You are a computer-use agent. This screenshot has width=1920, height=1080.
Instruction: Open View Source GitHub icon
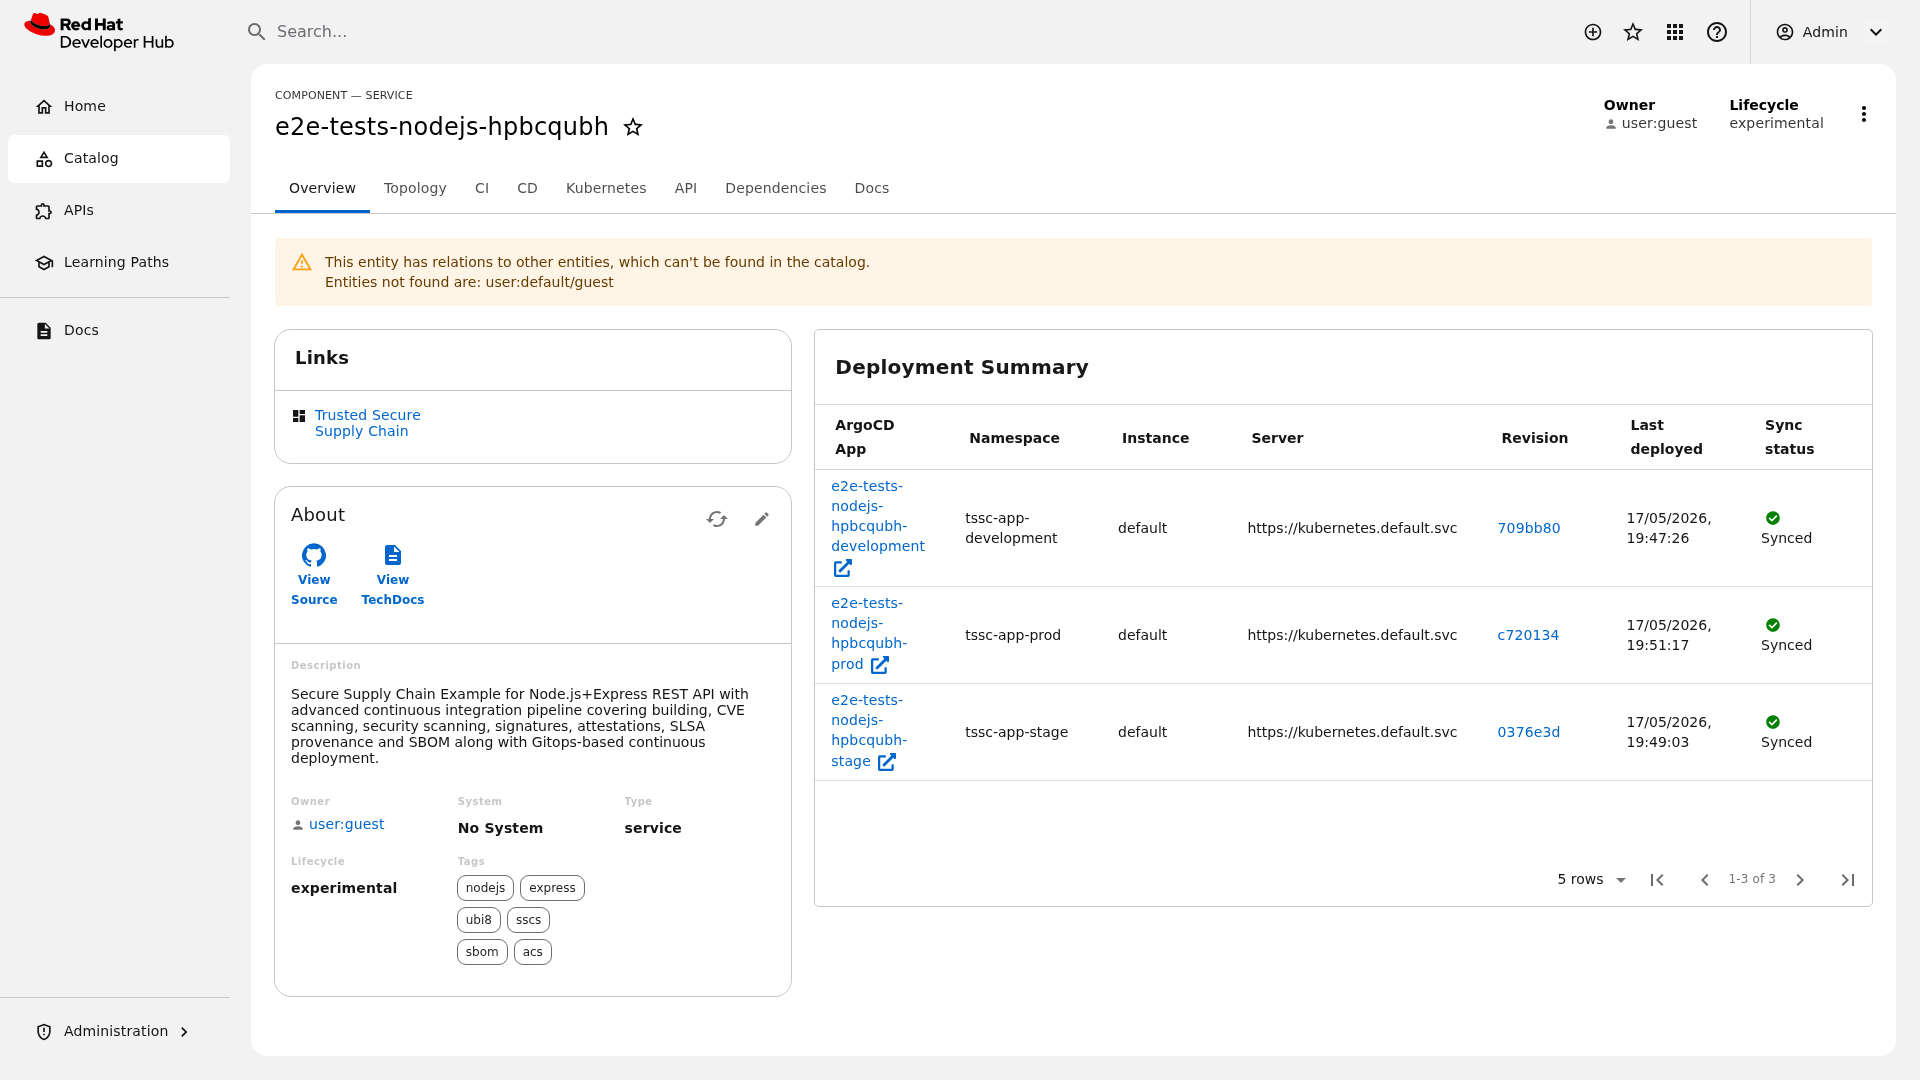tap(314, 555)
